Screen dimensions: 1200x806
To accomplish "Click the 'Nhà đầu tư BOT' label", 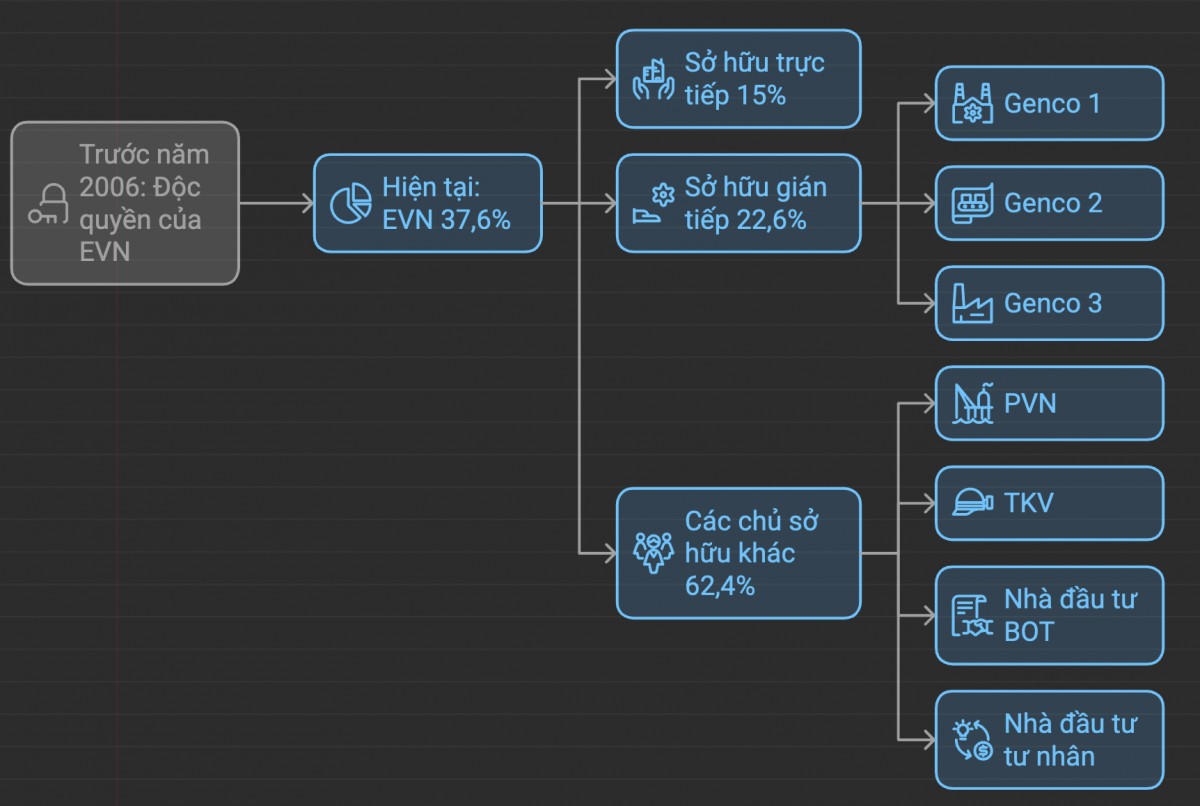I will click(x=1069, y=615).
